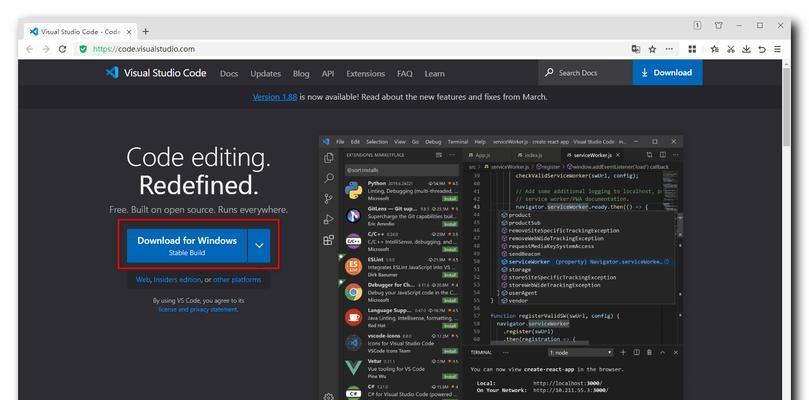Open the Updates navigation item

pos(265,73)
